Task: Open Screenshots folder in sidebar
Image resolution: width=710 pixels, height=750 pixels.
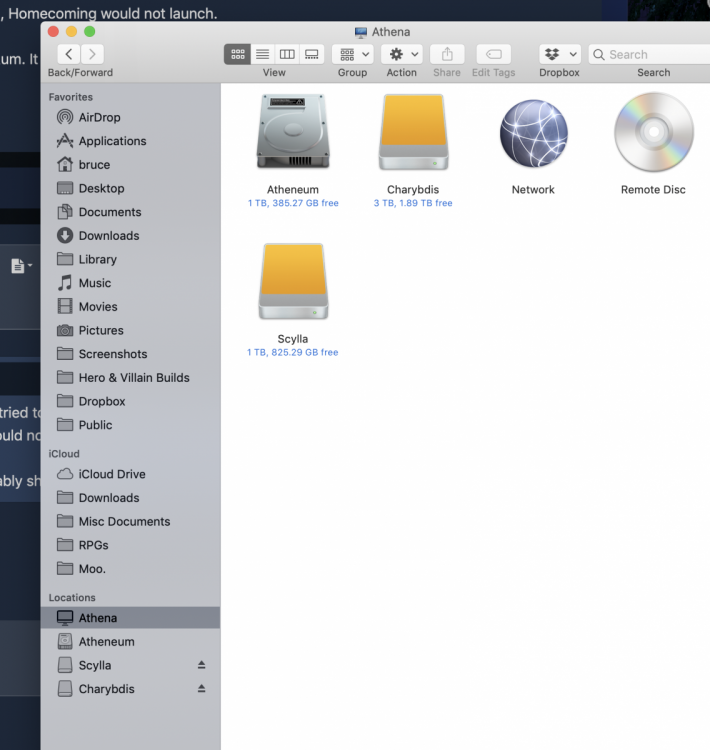Action: point(130,354)
